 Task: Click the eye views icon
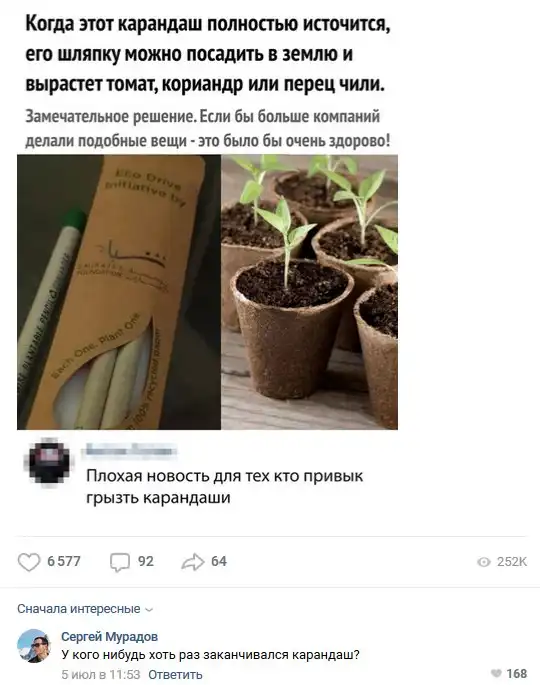(484, 562)
